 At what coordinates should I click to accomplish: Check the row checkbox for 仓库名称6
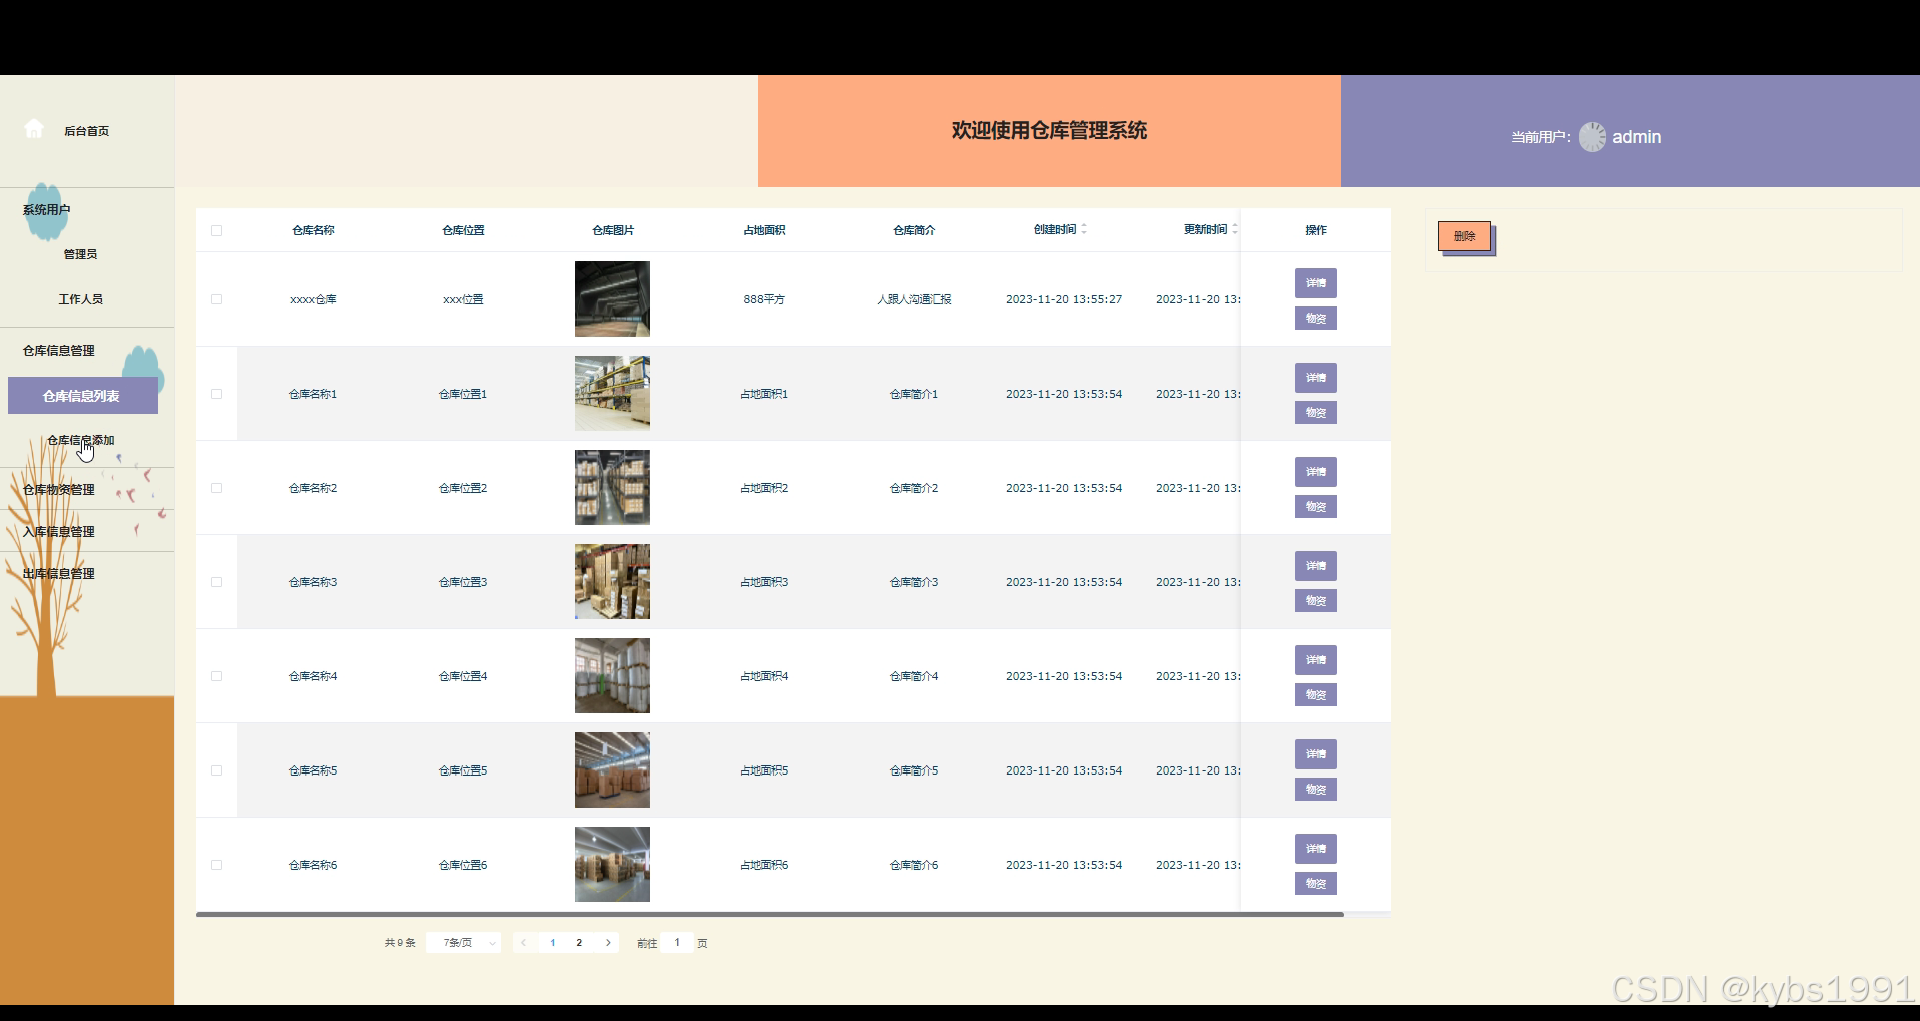(216, 865)
